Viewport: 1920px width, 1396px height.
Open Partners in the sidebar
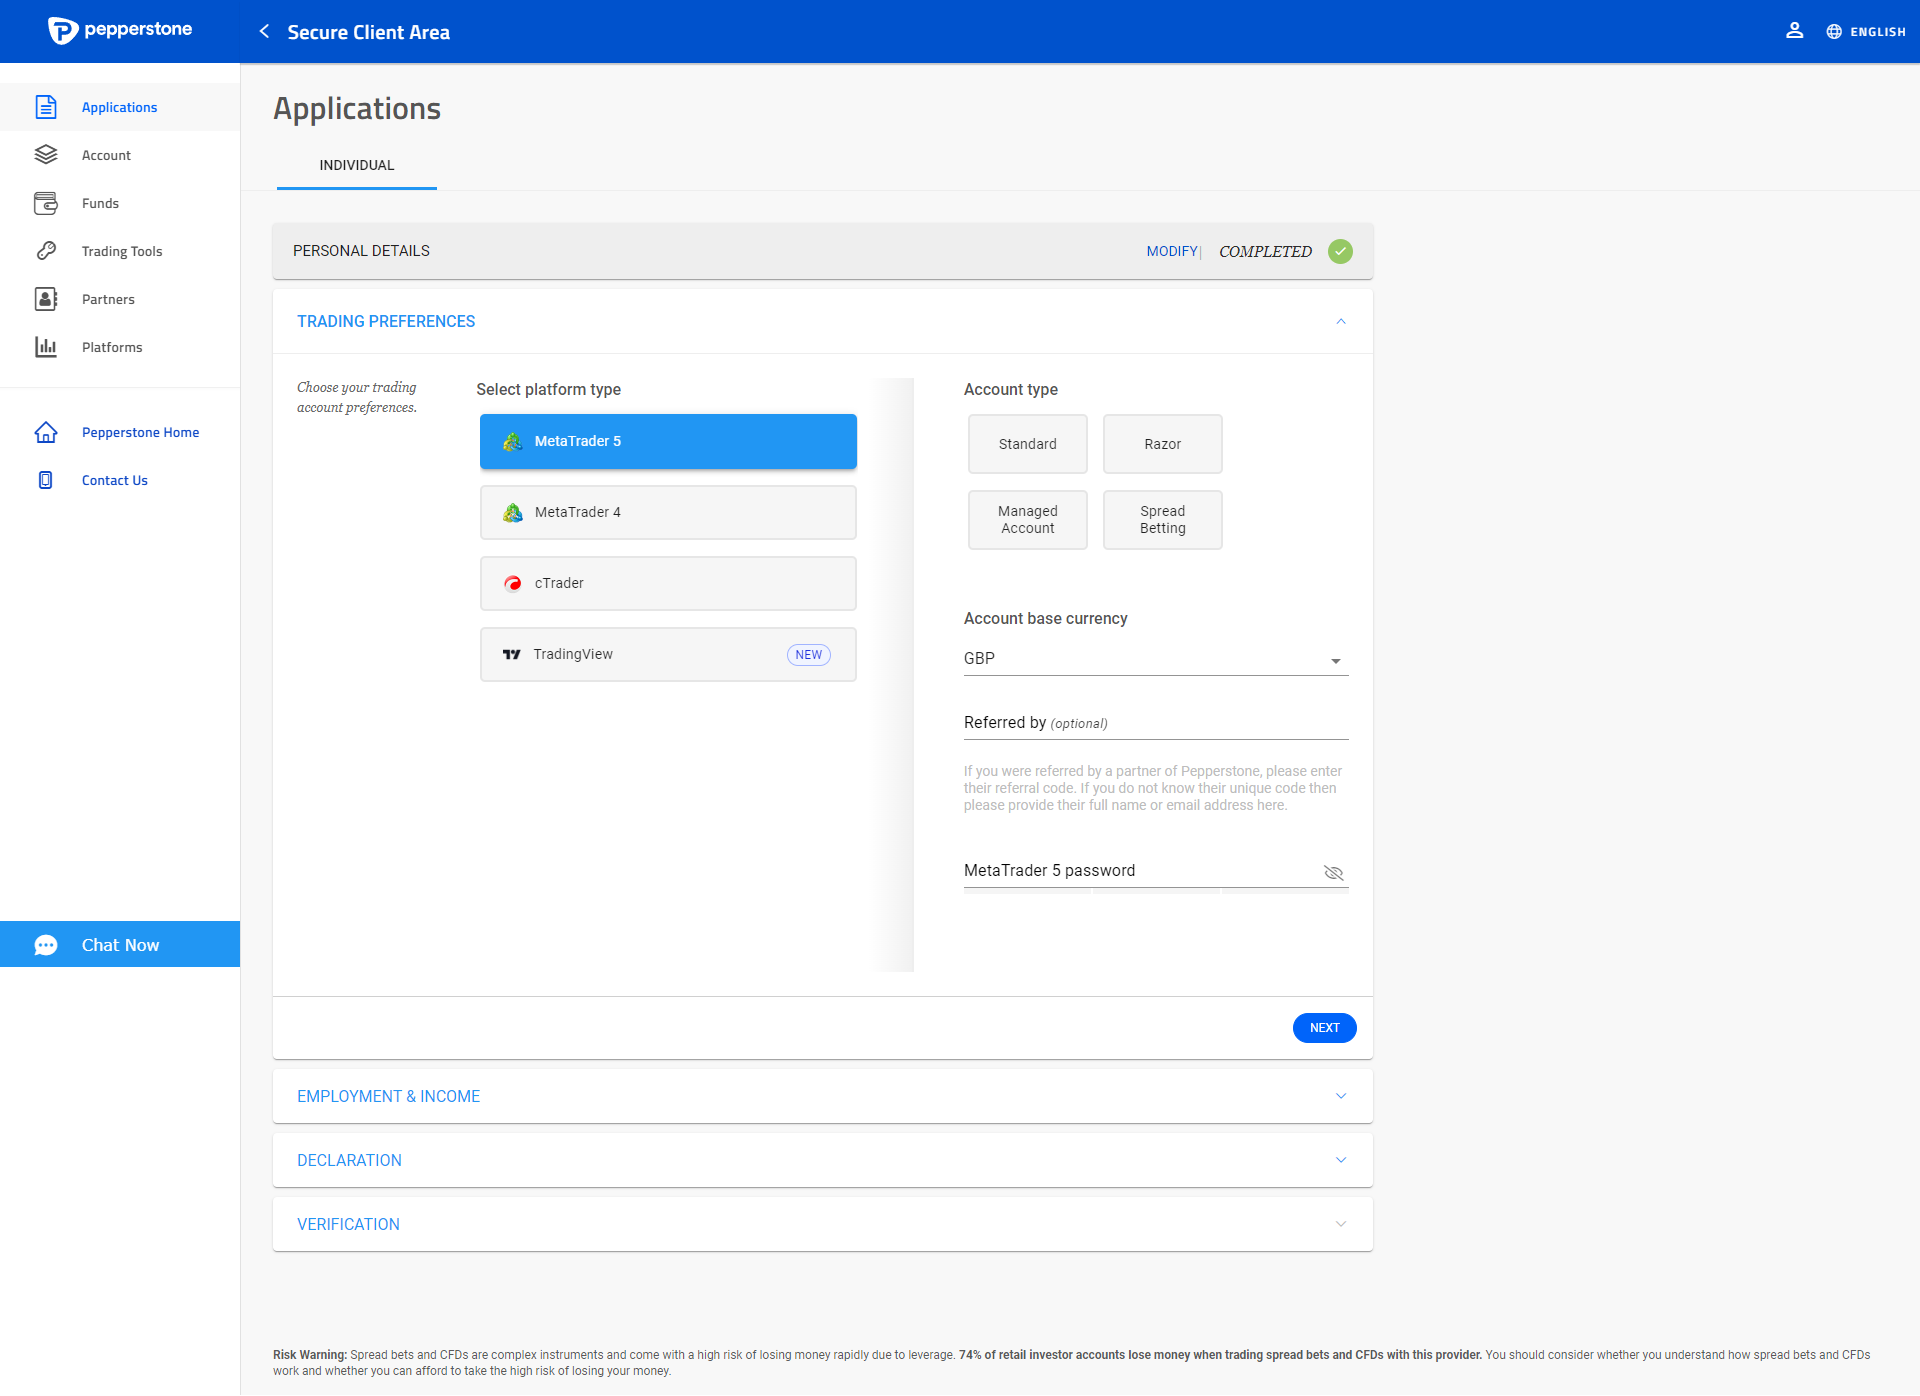point(120,299)
